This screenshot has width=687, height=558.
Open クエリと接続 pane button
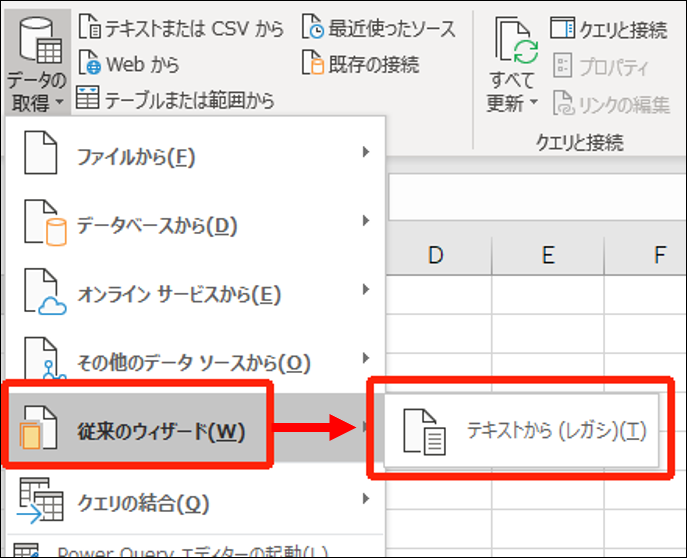tap(609, 29)
